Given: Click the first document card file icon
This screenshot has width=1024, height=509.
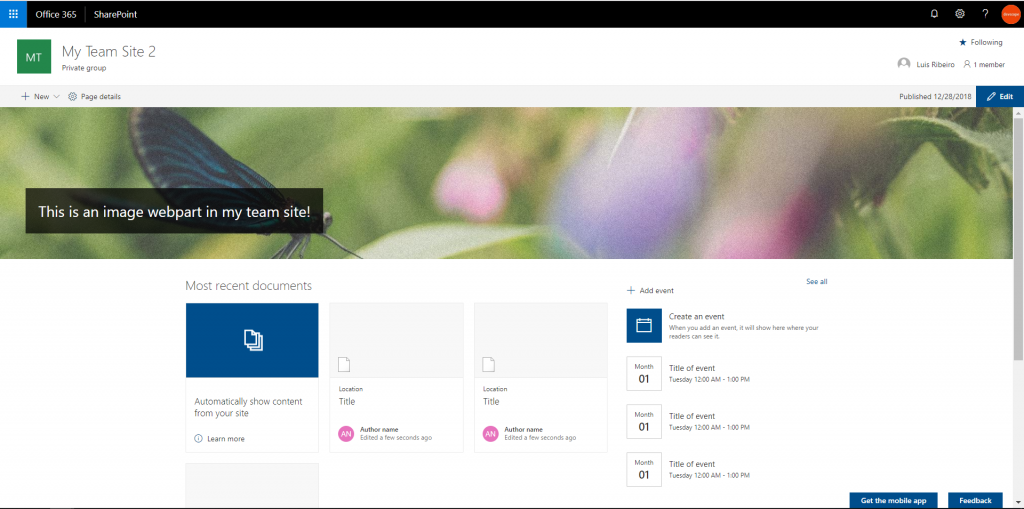Looking at the screenshot, I should pyautogui.click(x=344, y=364).
